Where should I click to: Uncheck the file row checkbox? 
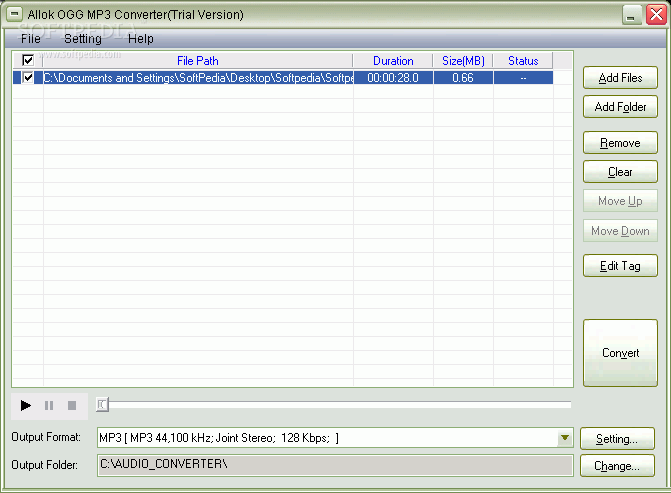coord(28,78)
